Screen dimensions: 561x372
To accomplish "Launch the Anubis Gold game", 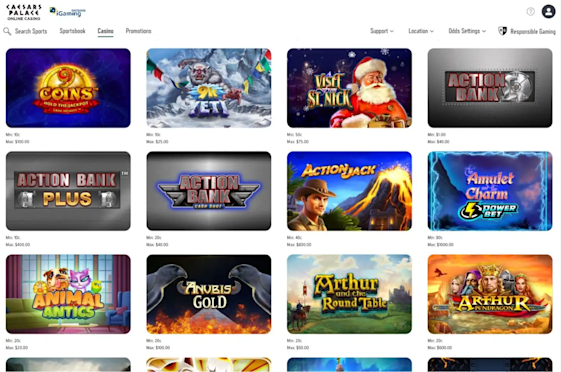I will coord(209,294).
